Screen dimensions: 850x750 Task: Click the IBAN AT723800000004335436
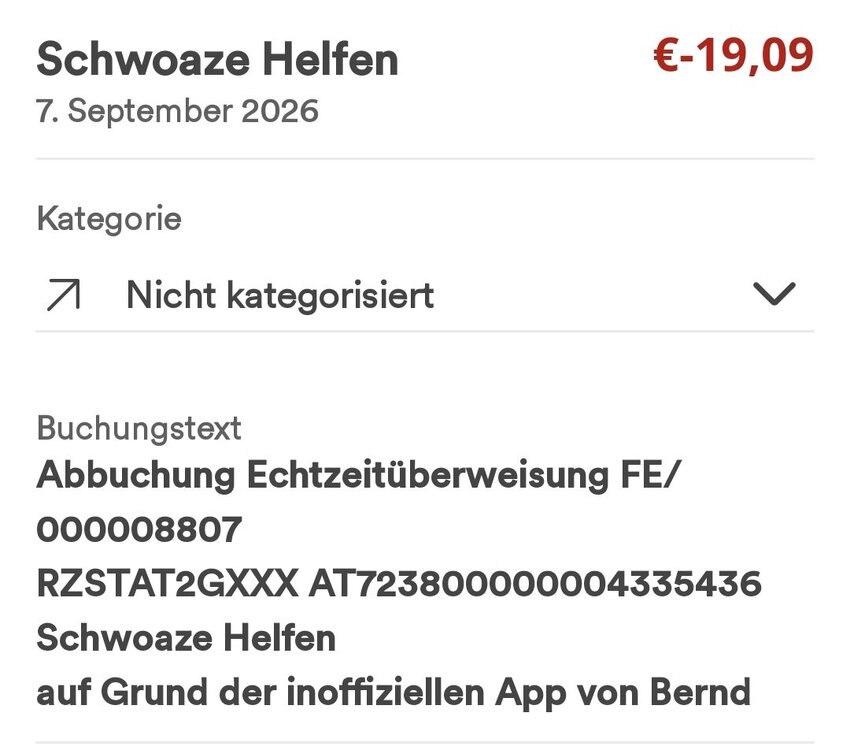tap(535, 584)
